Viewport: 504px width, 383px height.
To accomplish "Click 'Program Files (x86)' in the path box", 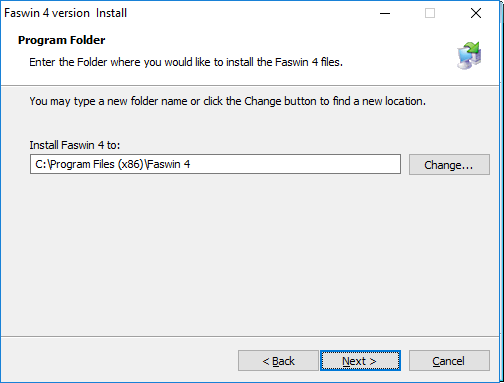I will point(97,164).
